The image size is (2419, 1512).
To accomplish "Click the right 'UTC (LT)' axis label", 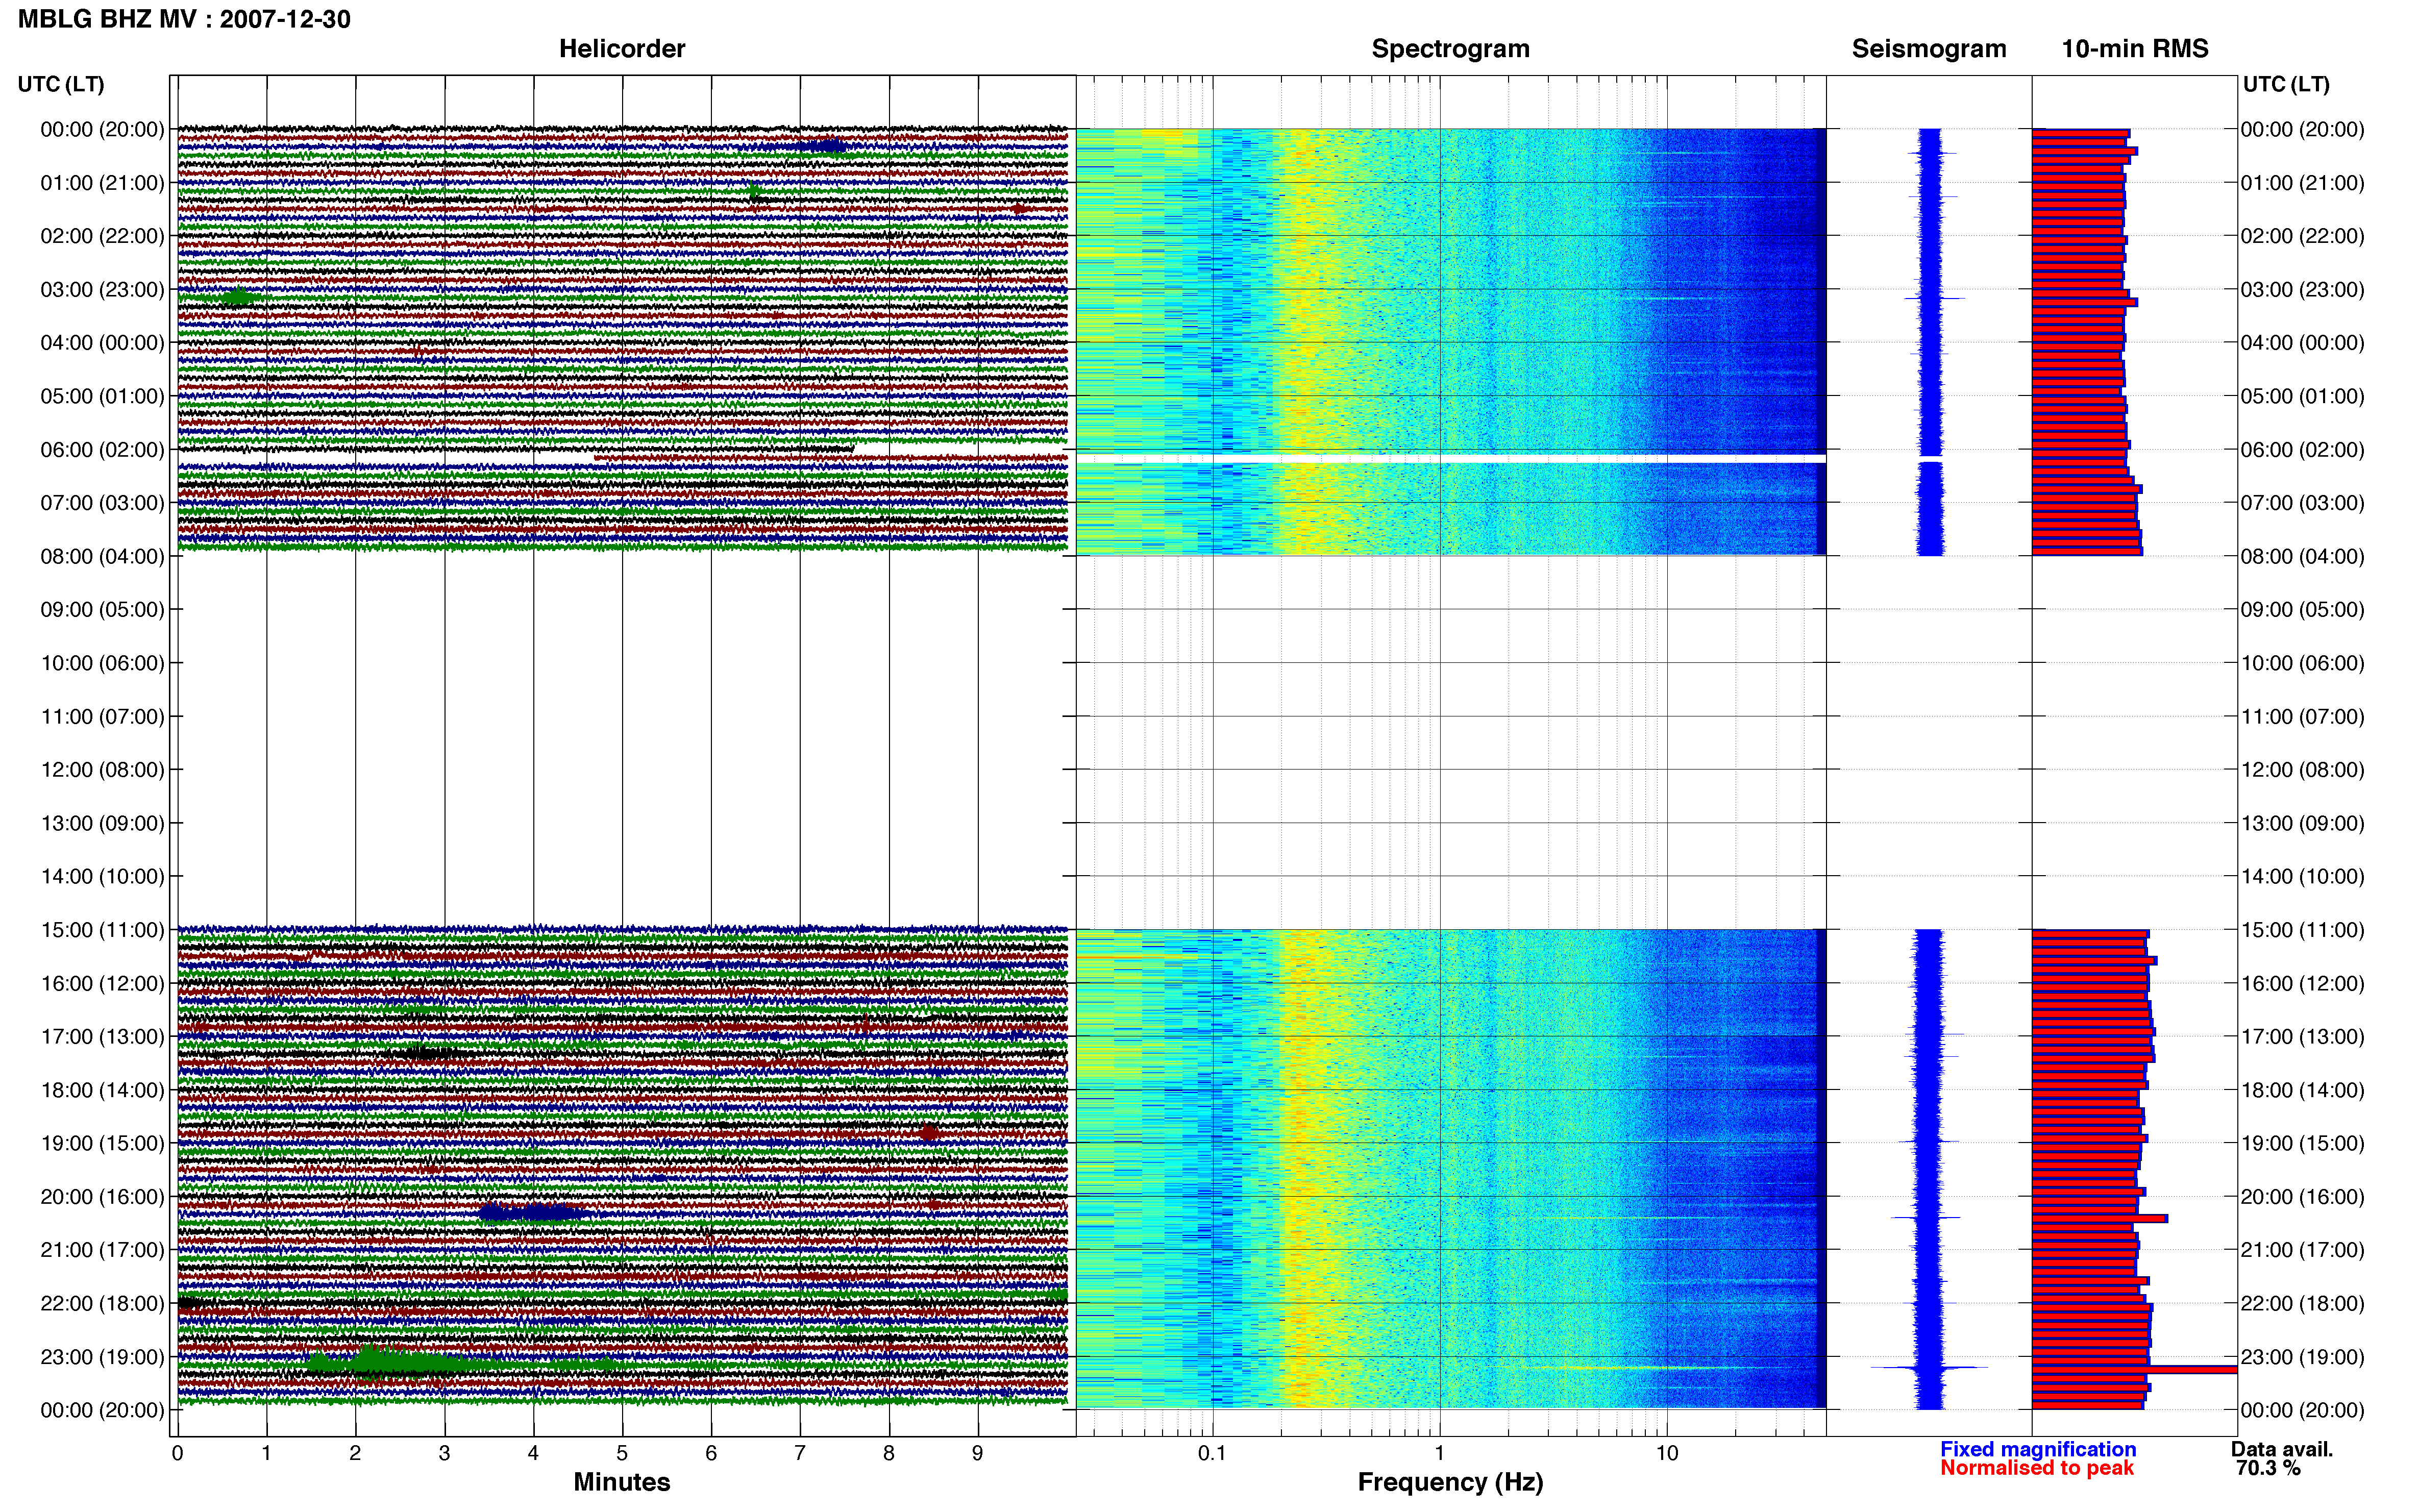I will point(2286,84).
